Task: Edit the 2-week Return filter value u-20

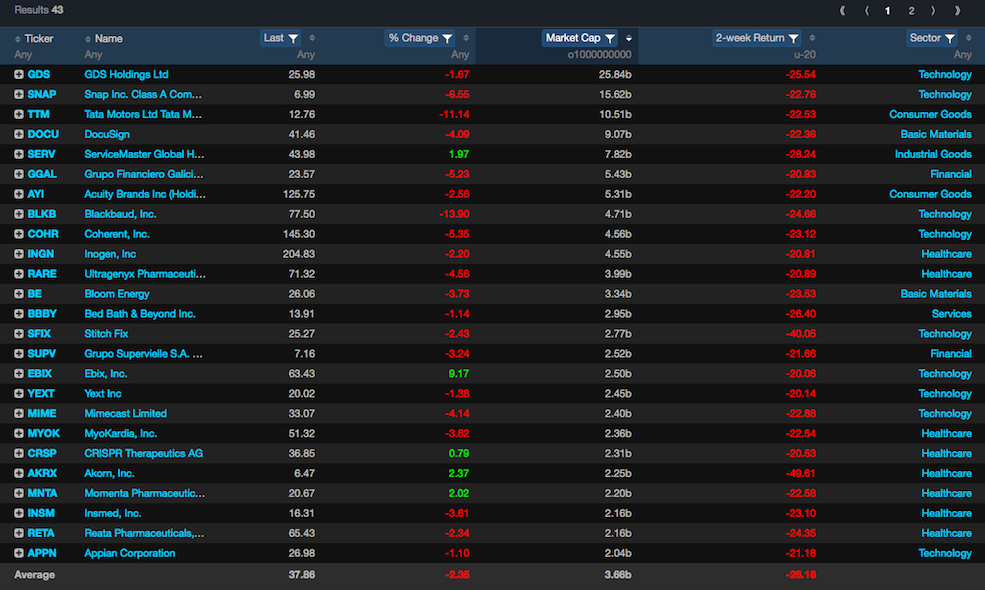Action: [805, 55]
